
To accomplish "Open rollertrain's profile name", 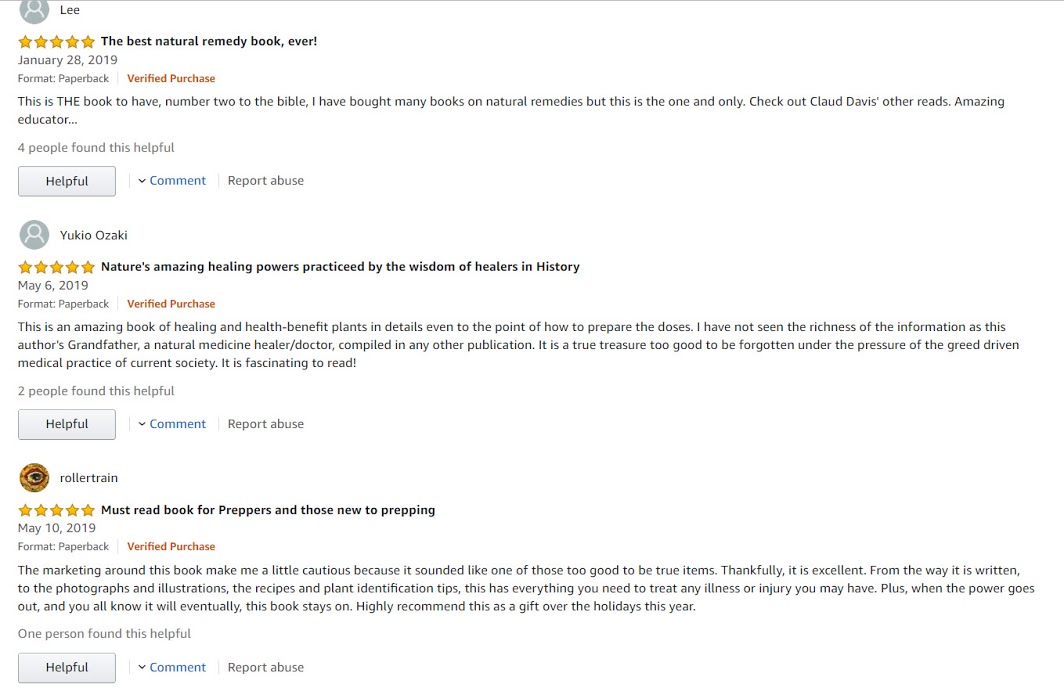I will coord(89,478).
